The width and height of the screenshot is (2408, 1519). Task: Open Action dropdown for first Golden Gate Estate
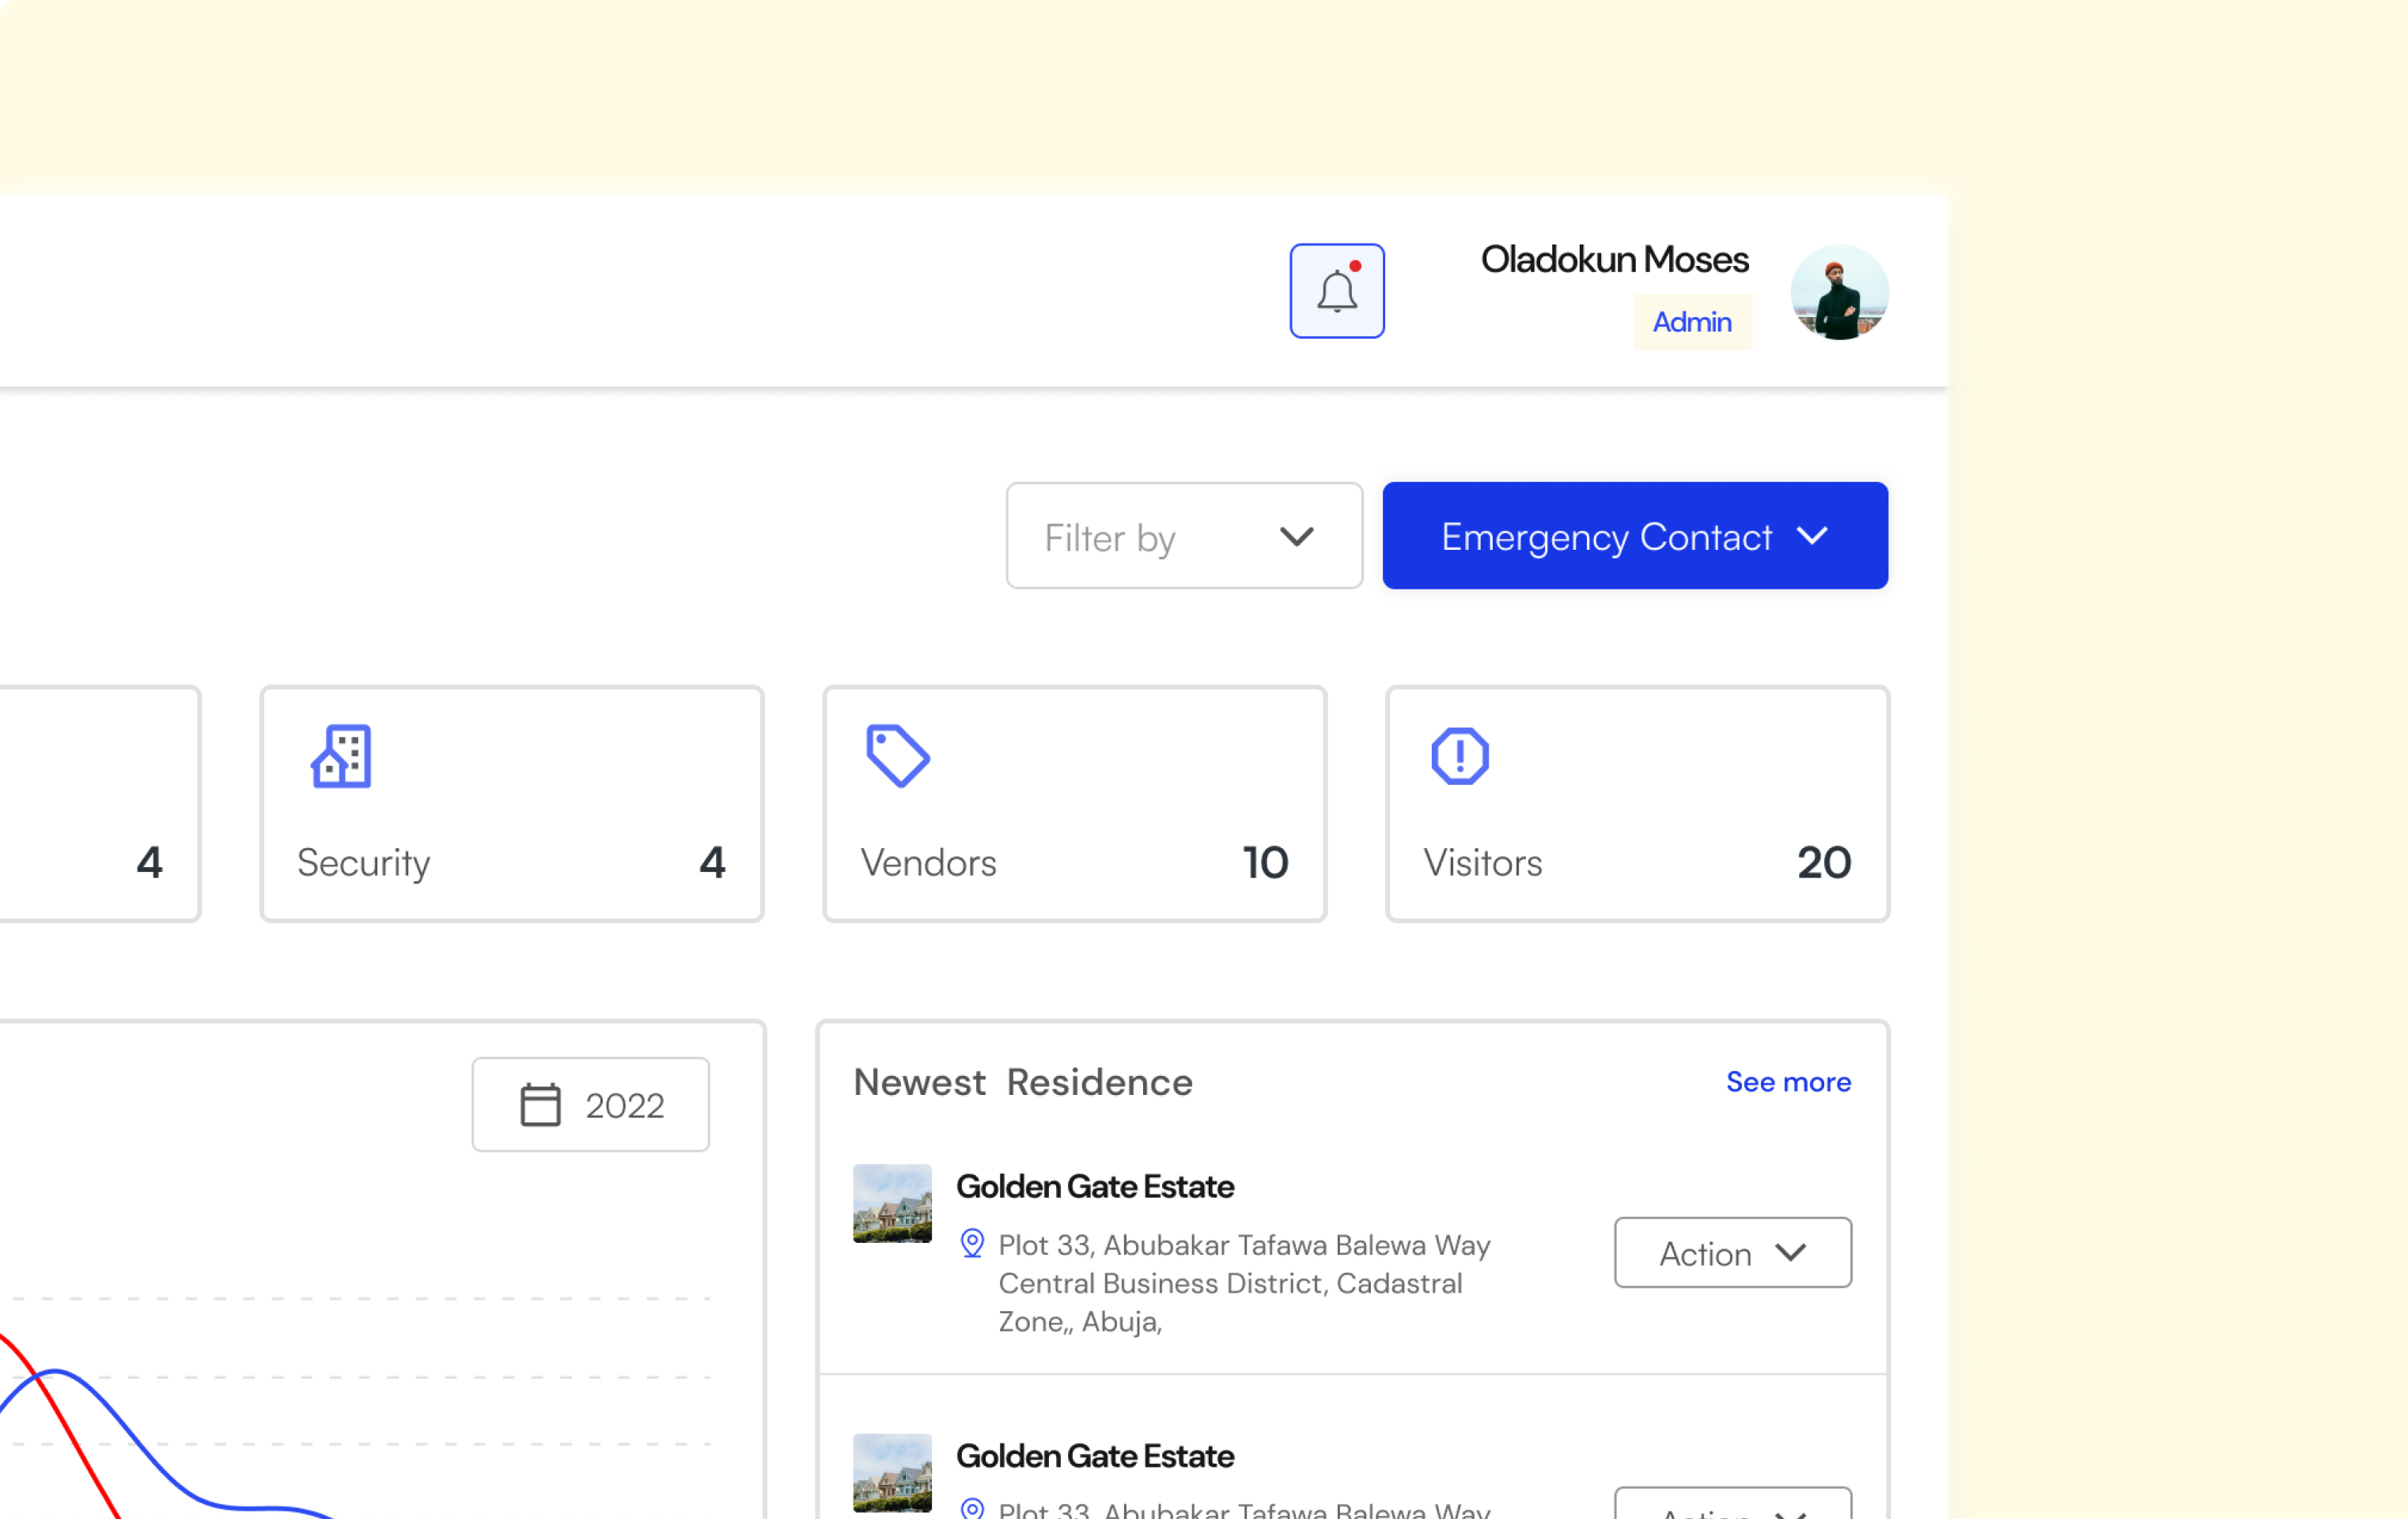point(1732,1252)
